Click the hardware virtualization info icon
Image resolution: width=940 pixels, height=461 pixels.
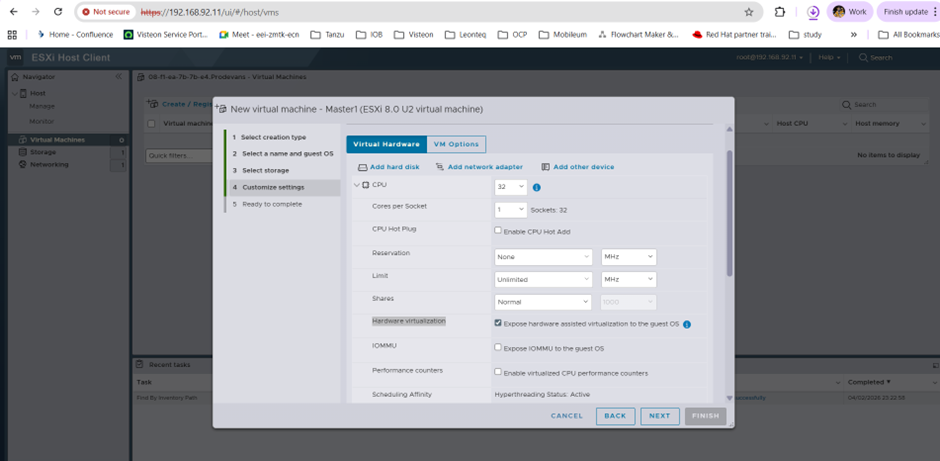tap(687, 324)
